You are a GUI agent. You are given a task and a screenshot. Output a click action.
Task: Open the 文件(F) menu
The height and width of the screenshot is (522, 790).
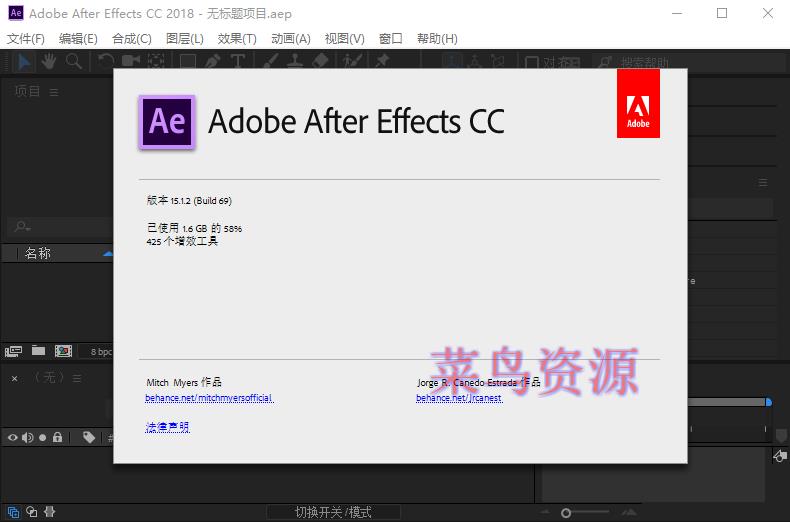pyautogui.click(x=26, y=39)
